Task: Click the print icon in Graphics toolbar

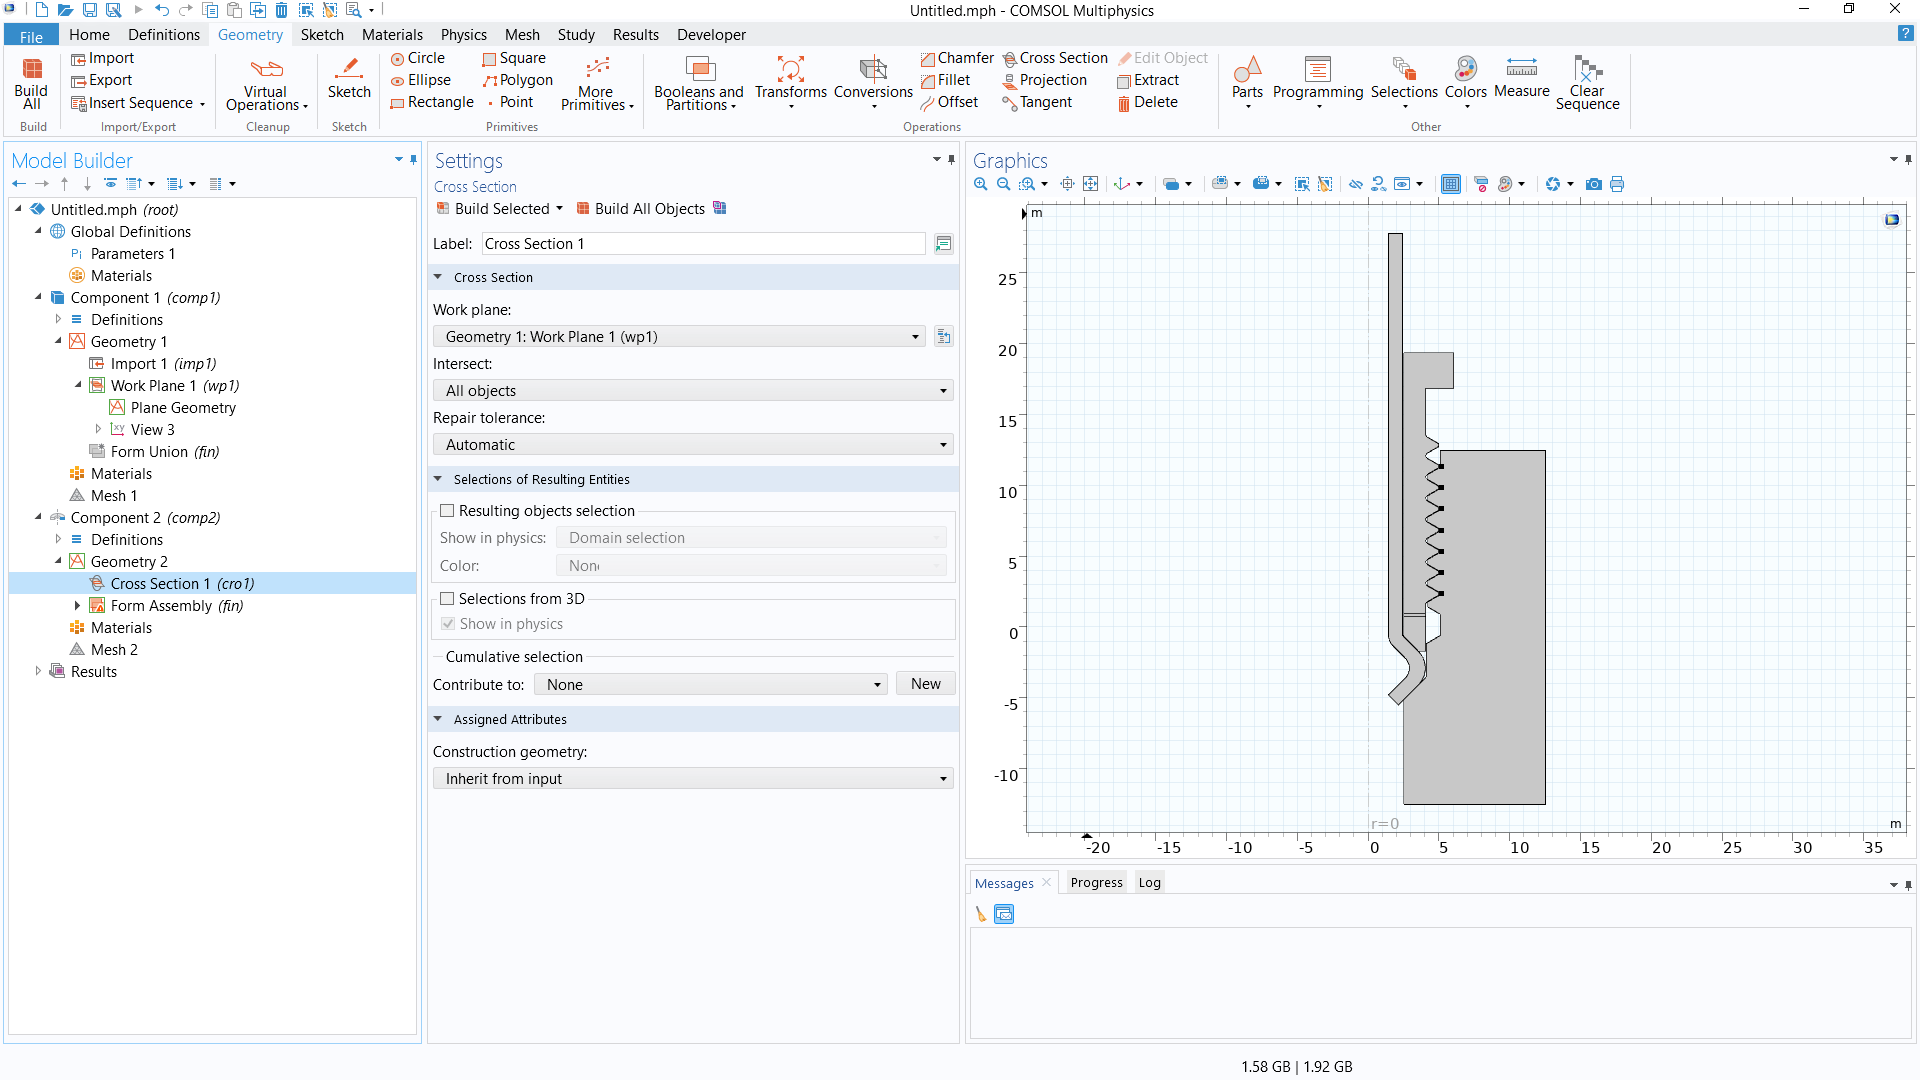Action: 1617,184
